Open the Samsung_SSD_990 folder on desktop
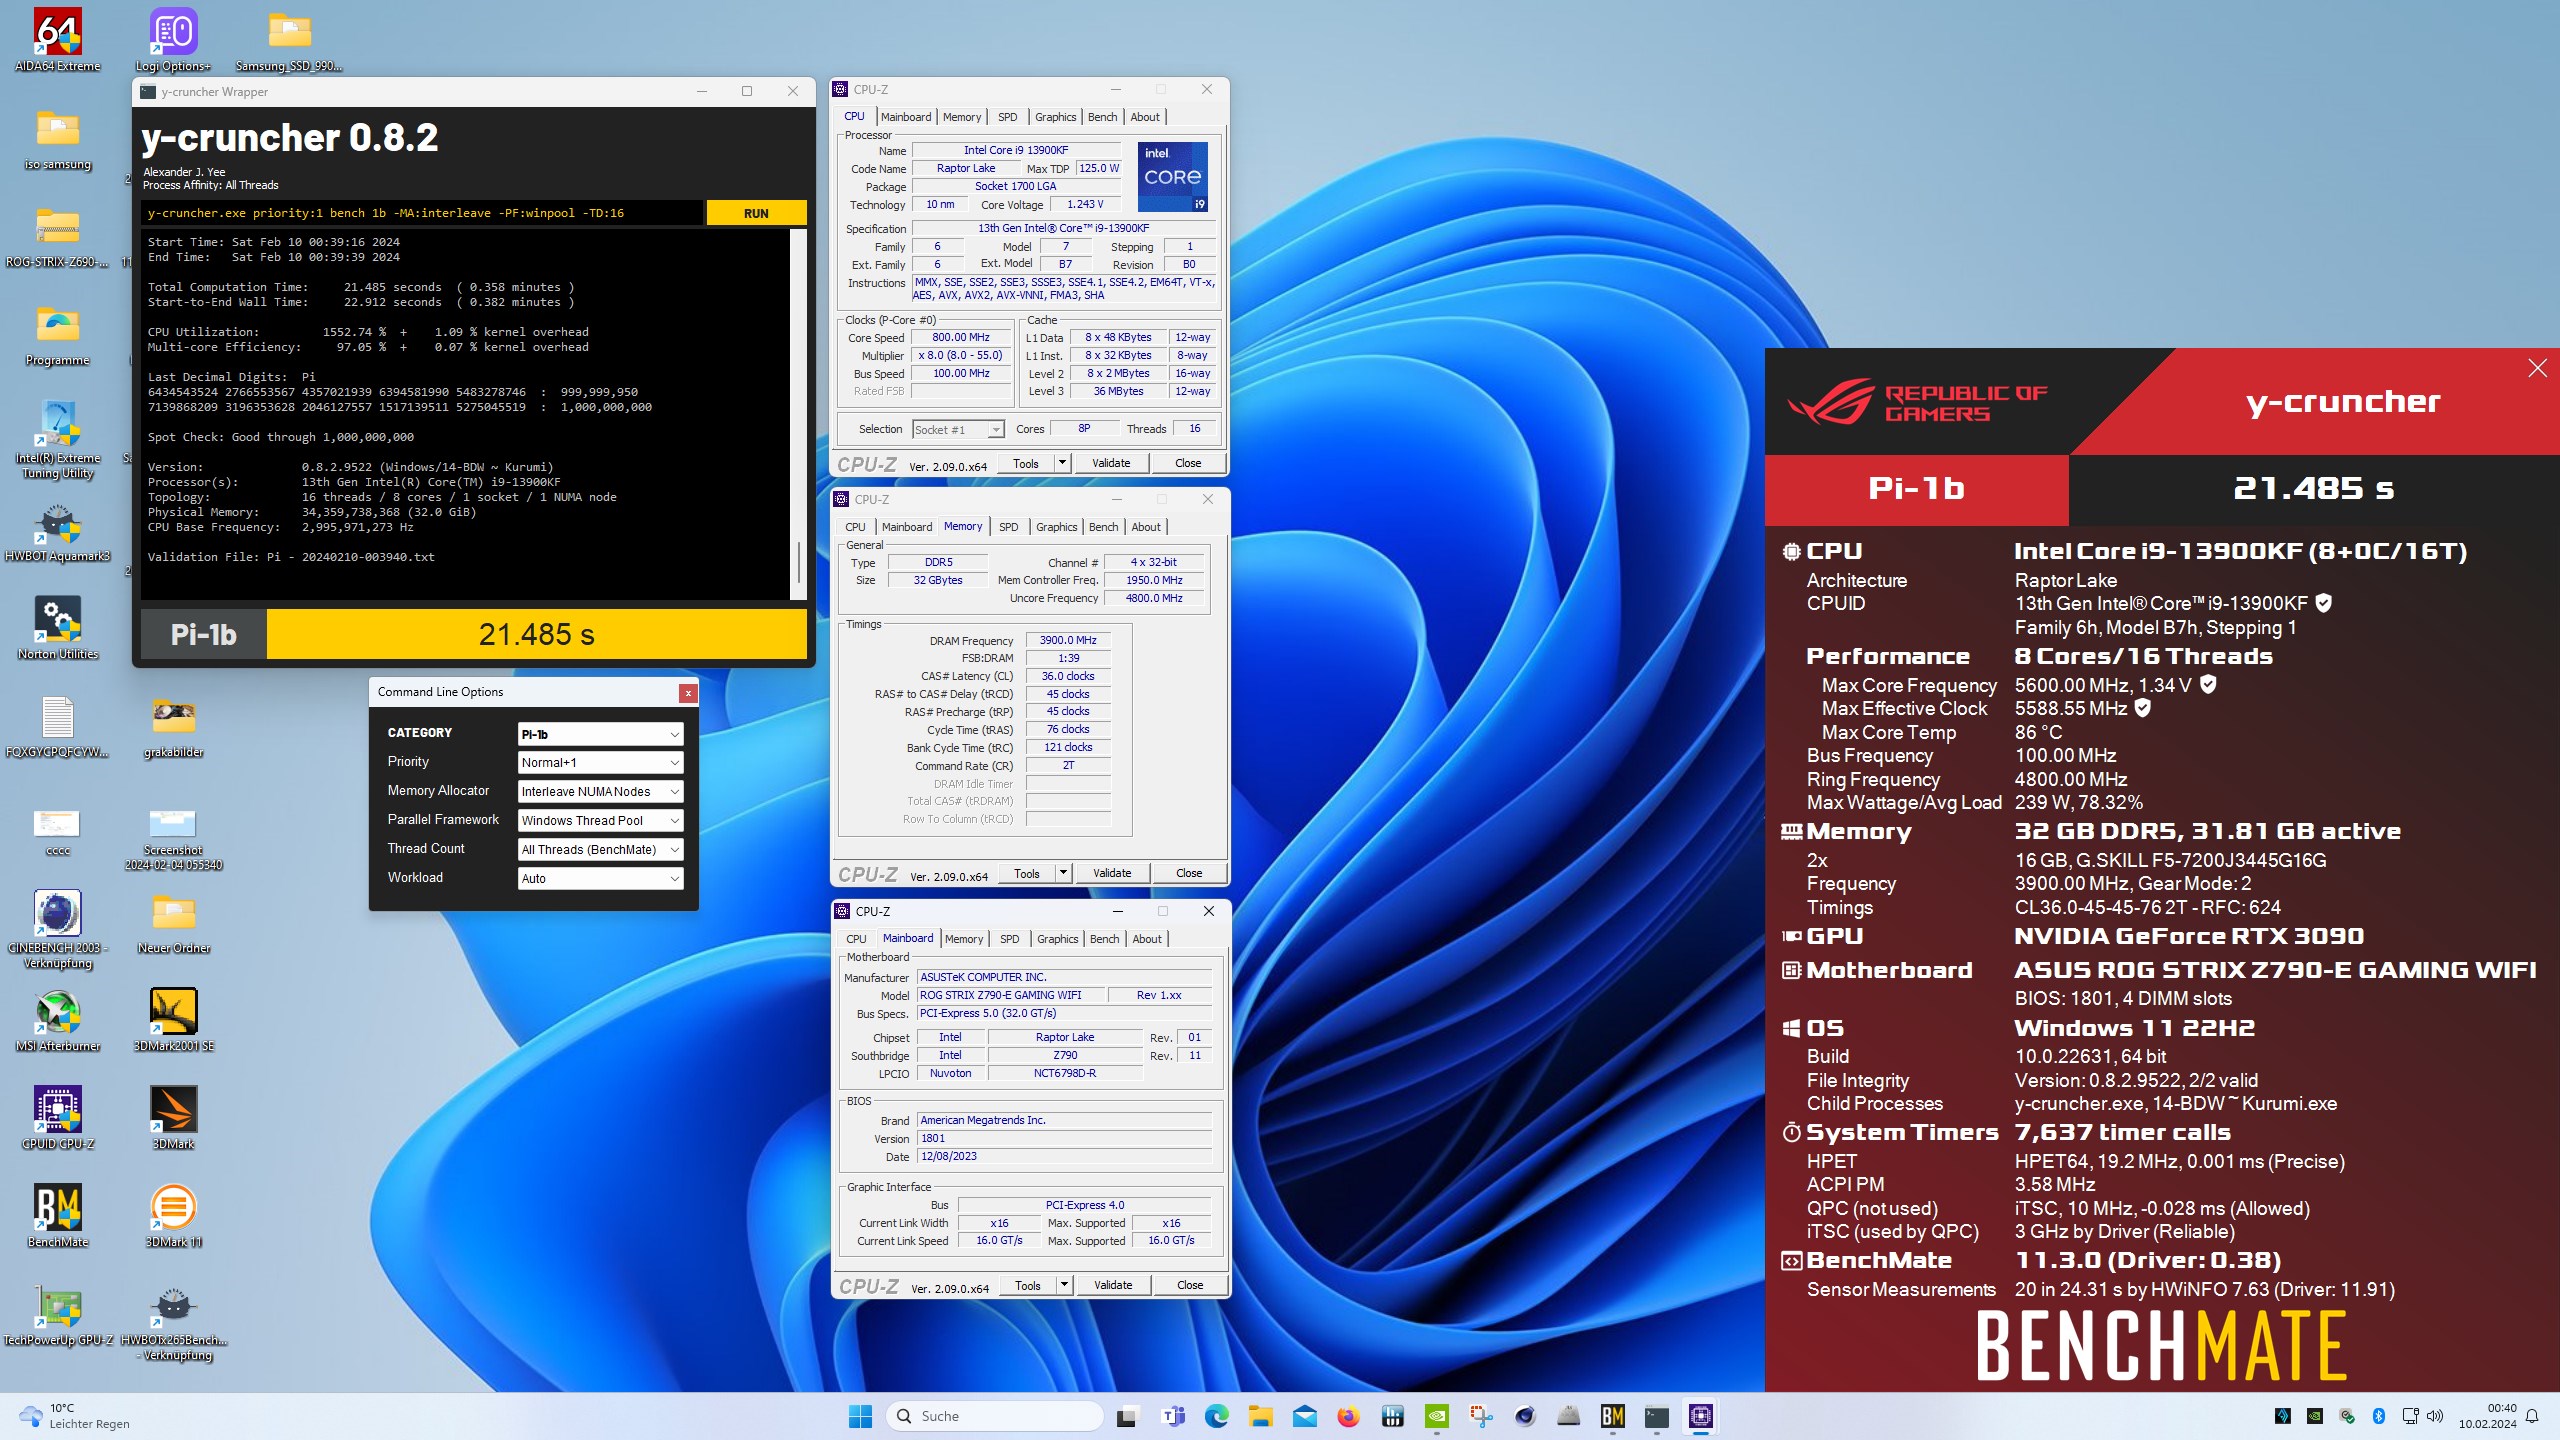2560x1440 pixels. pyautogui.click(x=289, y=40)
